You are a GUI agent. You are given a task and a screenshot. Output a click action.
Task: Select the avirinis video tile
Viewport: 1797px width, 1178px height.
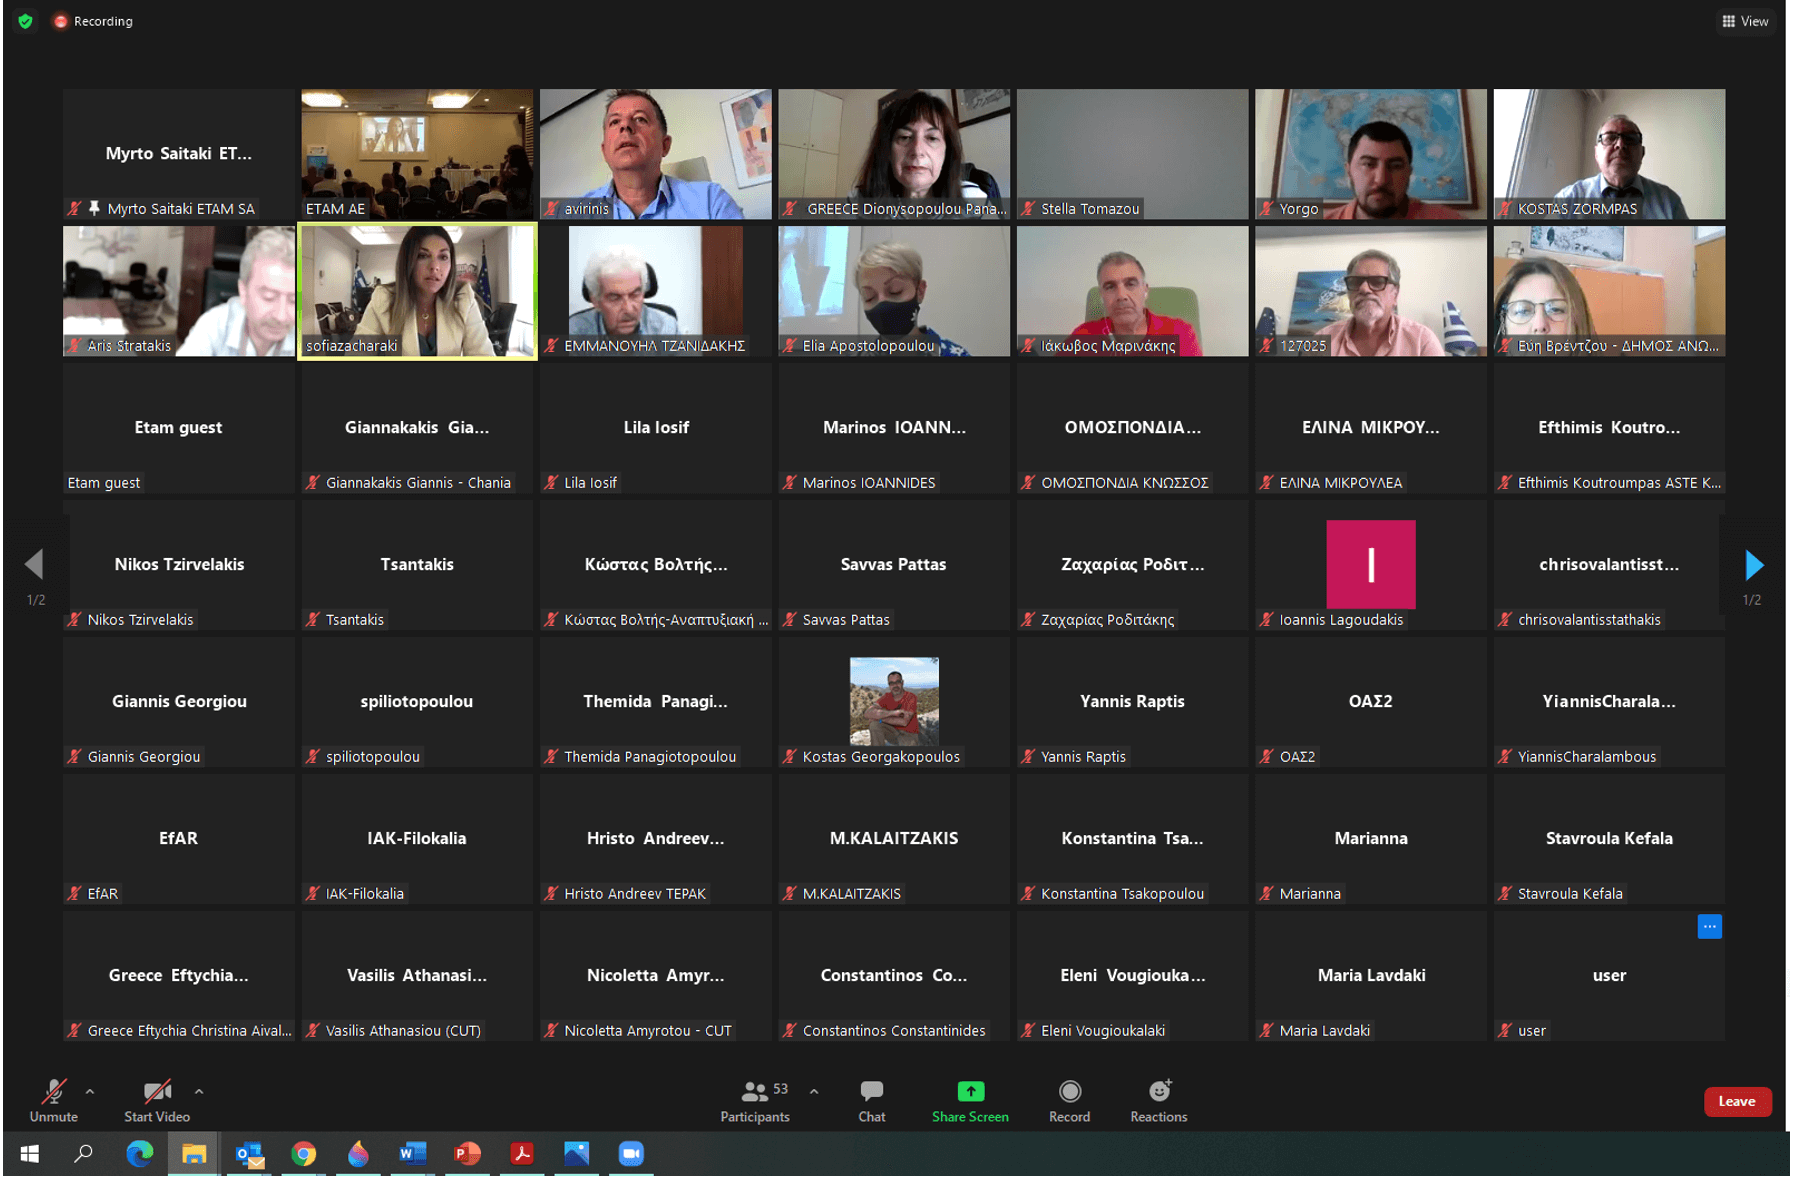click(656, 154)
